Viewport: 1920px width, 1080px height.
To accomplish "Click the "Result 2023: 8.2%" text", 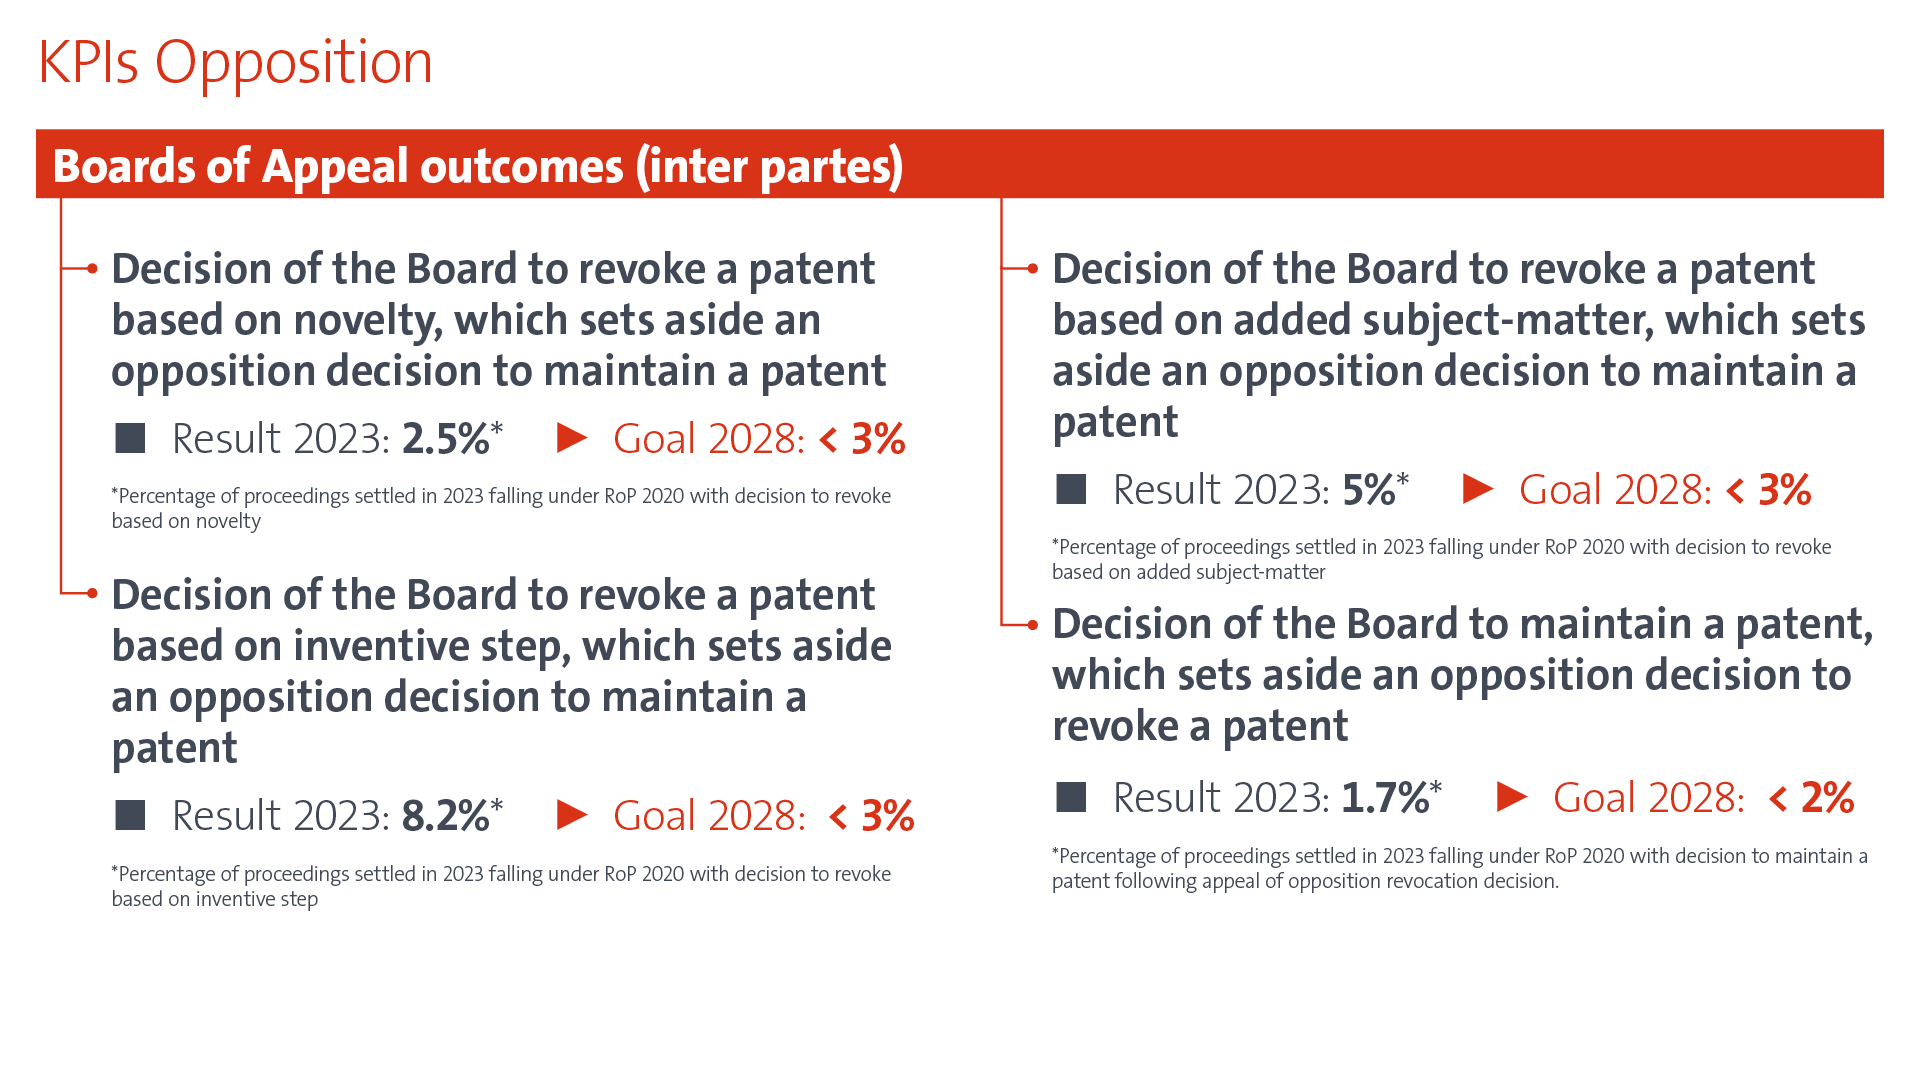I will (x=337, y=816).
